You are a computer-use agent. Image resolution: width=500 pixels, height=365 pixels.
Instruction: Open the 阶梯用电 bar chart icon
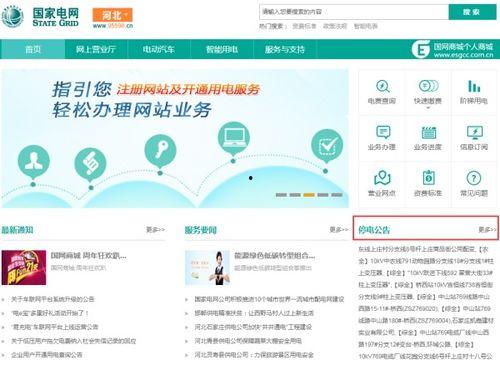[474, 86]
